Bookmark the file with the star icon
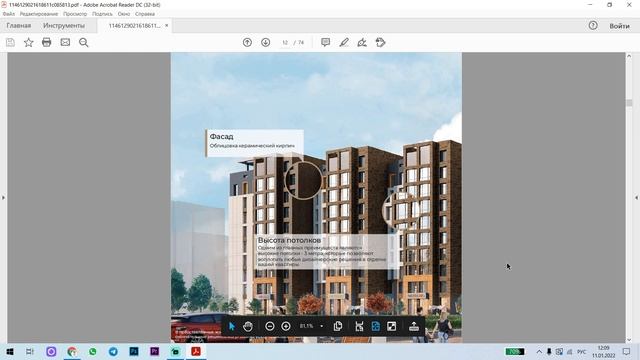 pos(29,42)
